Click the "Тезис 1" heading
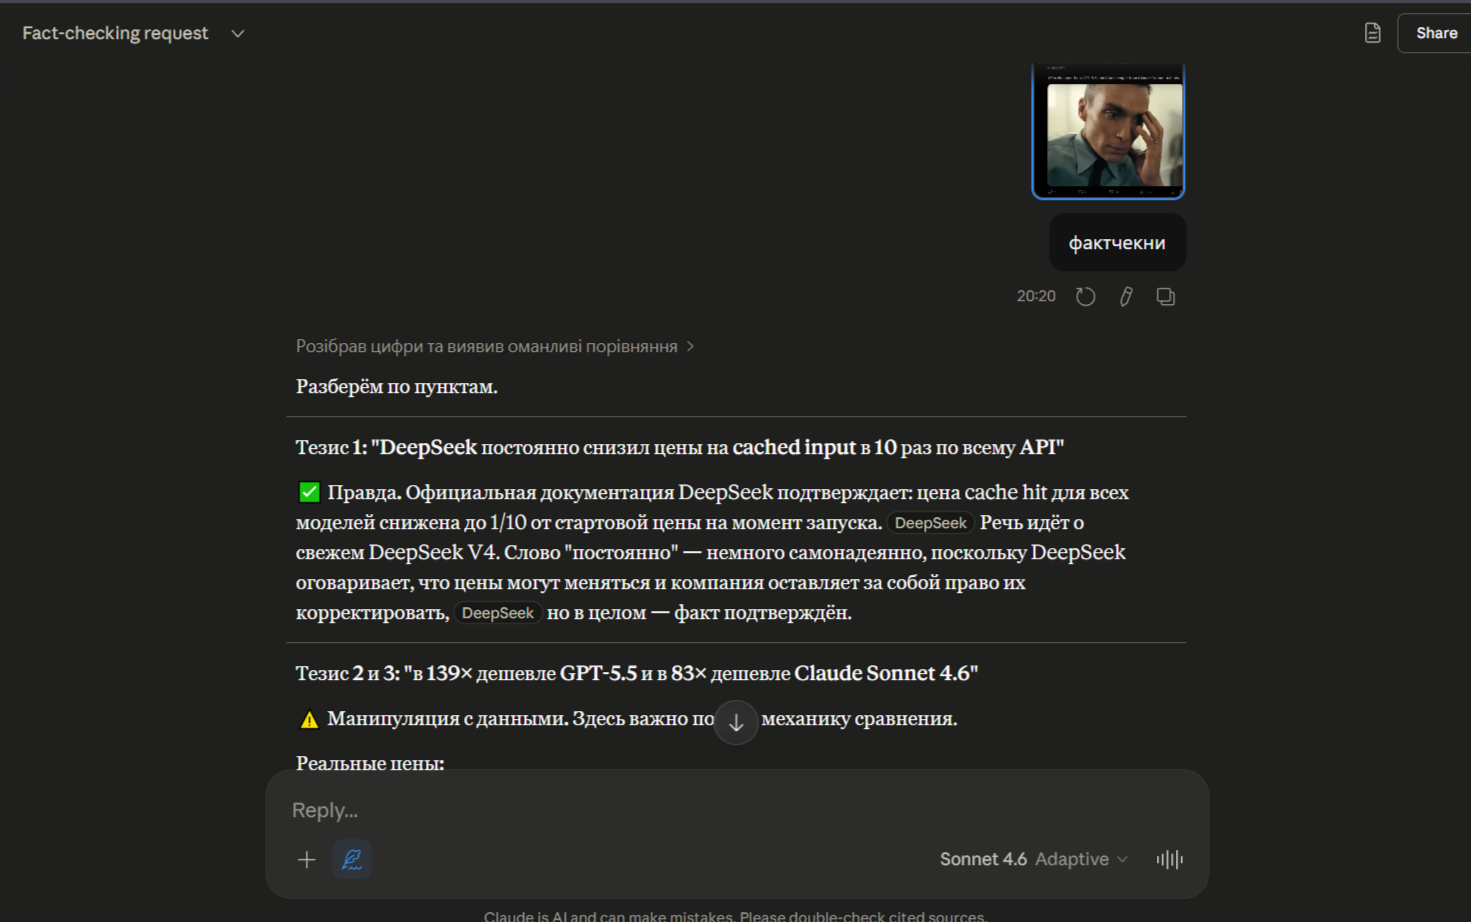Image resolution: width=1471 pixels, height=922 pixels. tap(680, 447)
